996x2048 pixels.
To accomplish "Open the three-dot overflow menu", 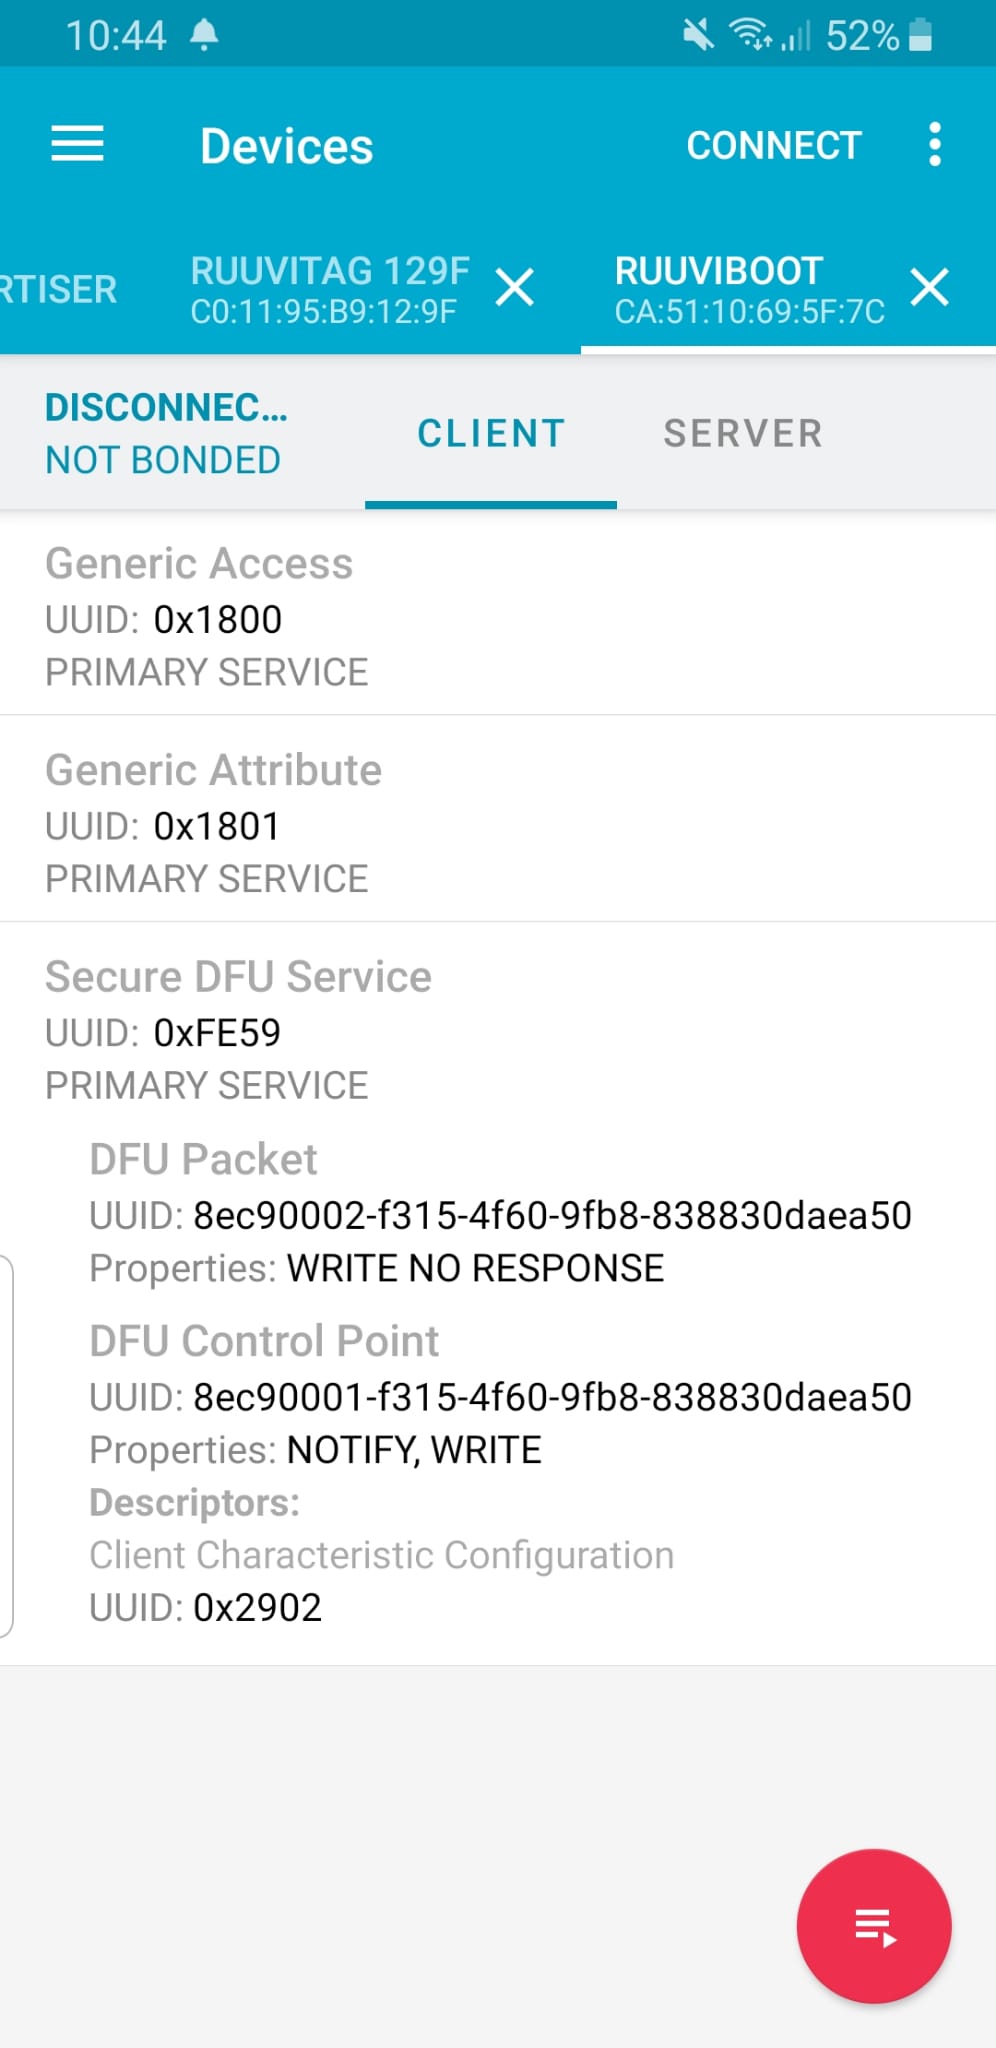I will point(934,145).
